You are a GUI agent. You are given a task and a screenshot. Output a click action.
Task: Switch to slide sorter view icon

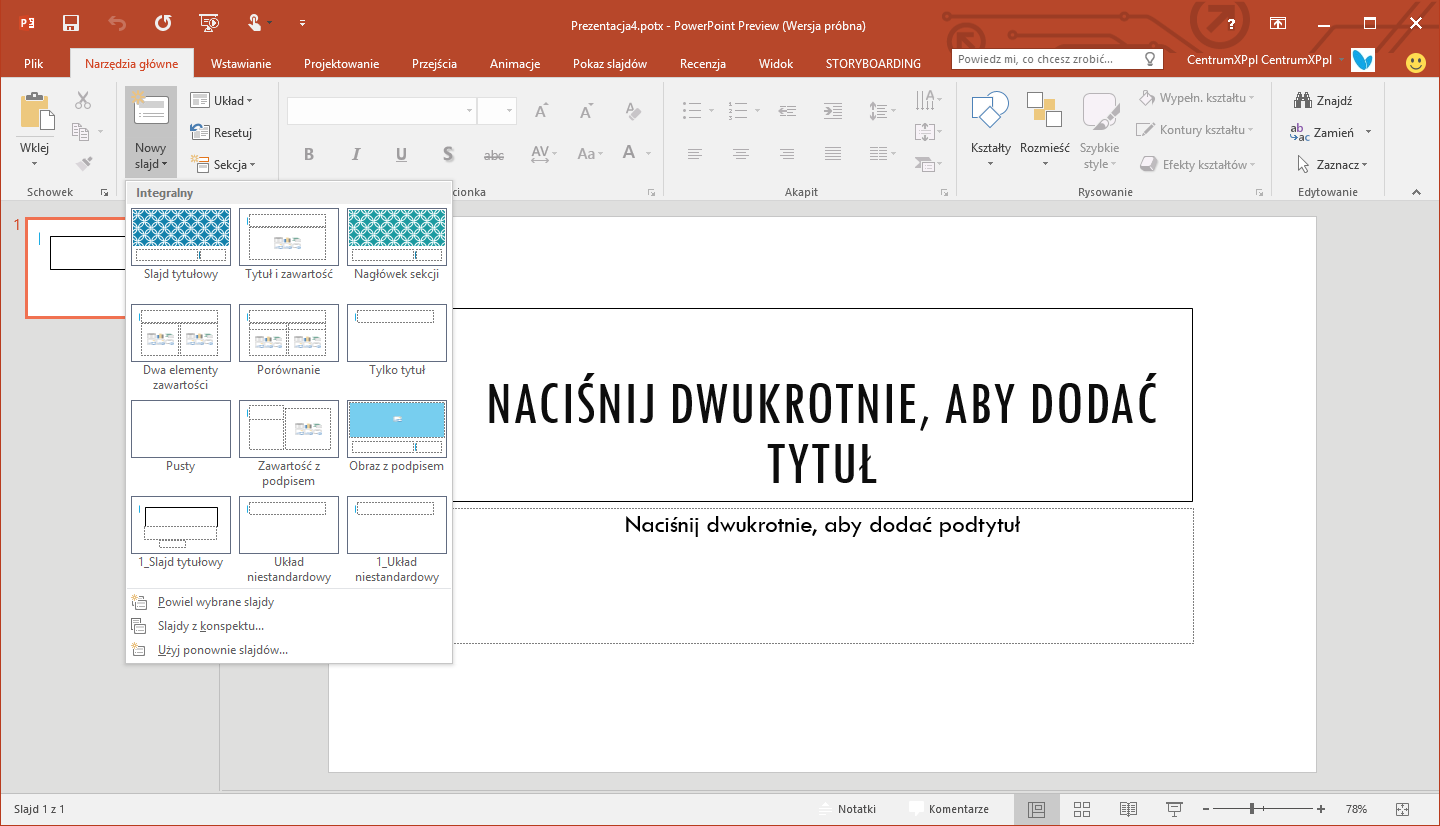[1082, 809]
